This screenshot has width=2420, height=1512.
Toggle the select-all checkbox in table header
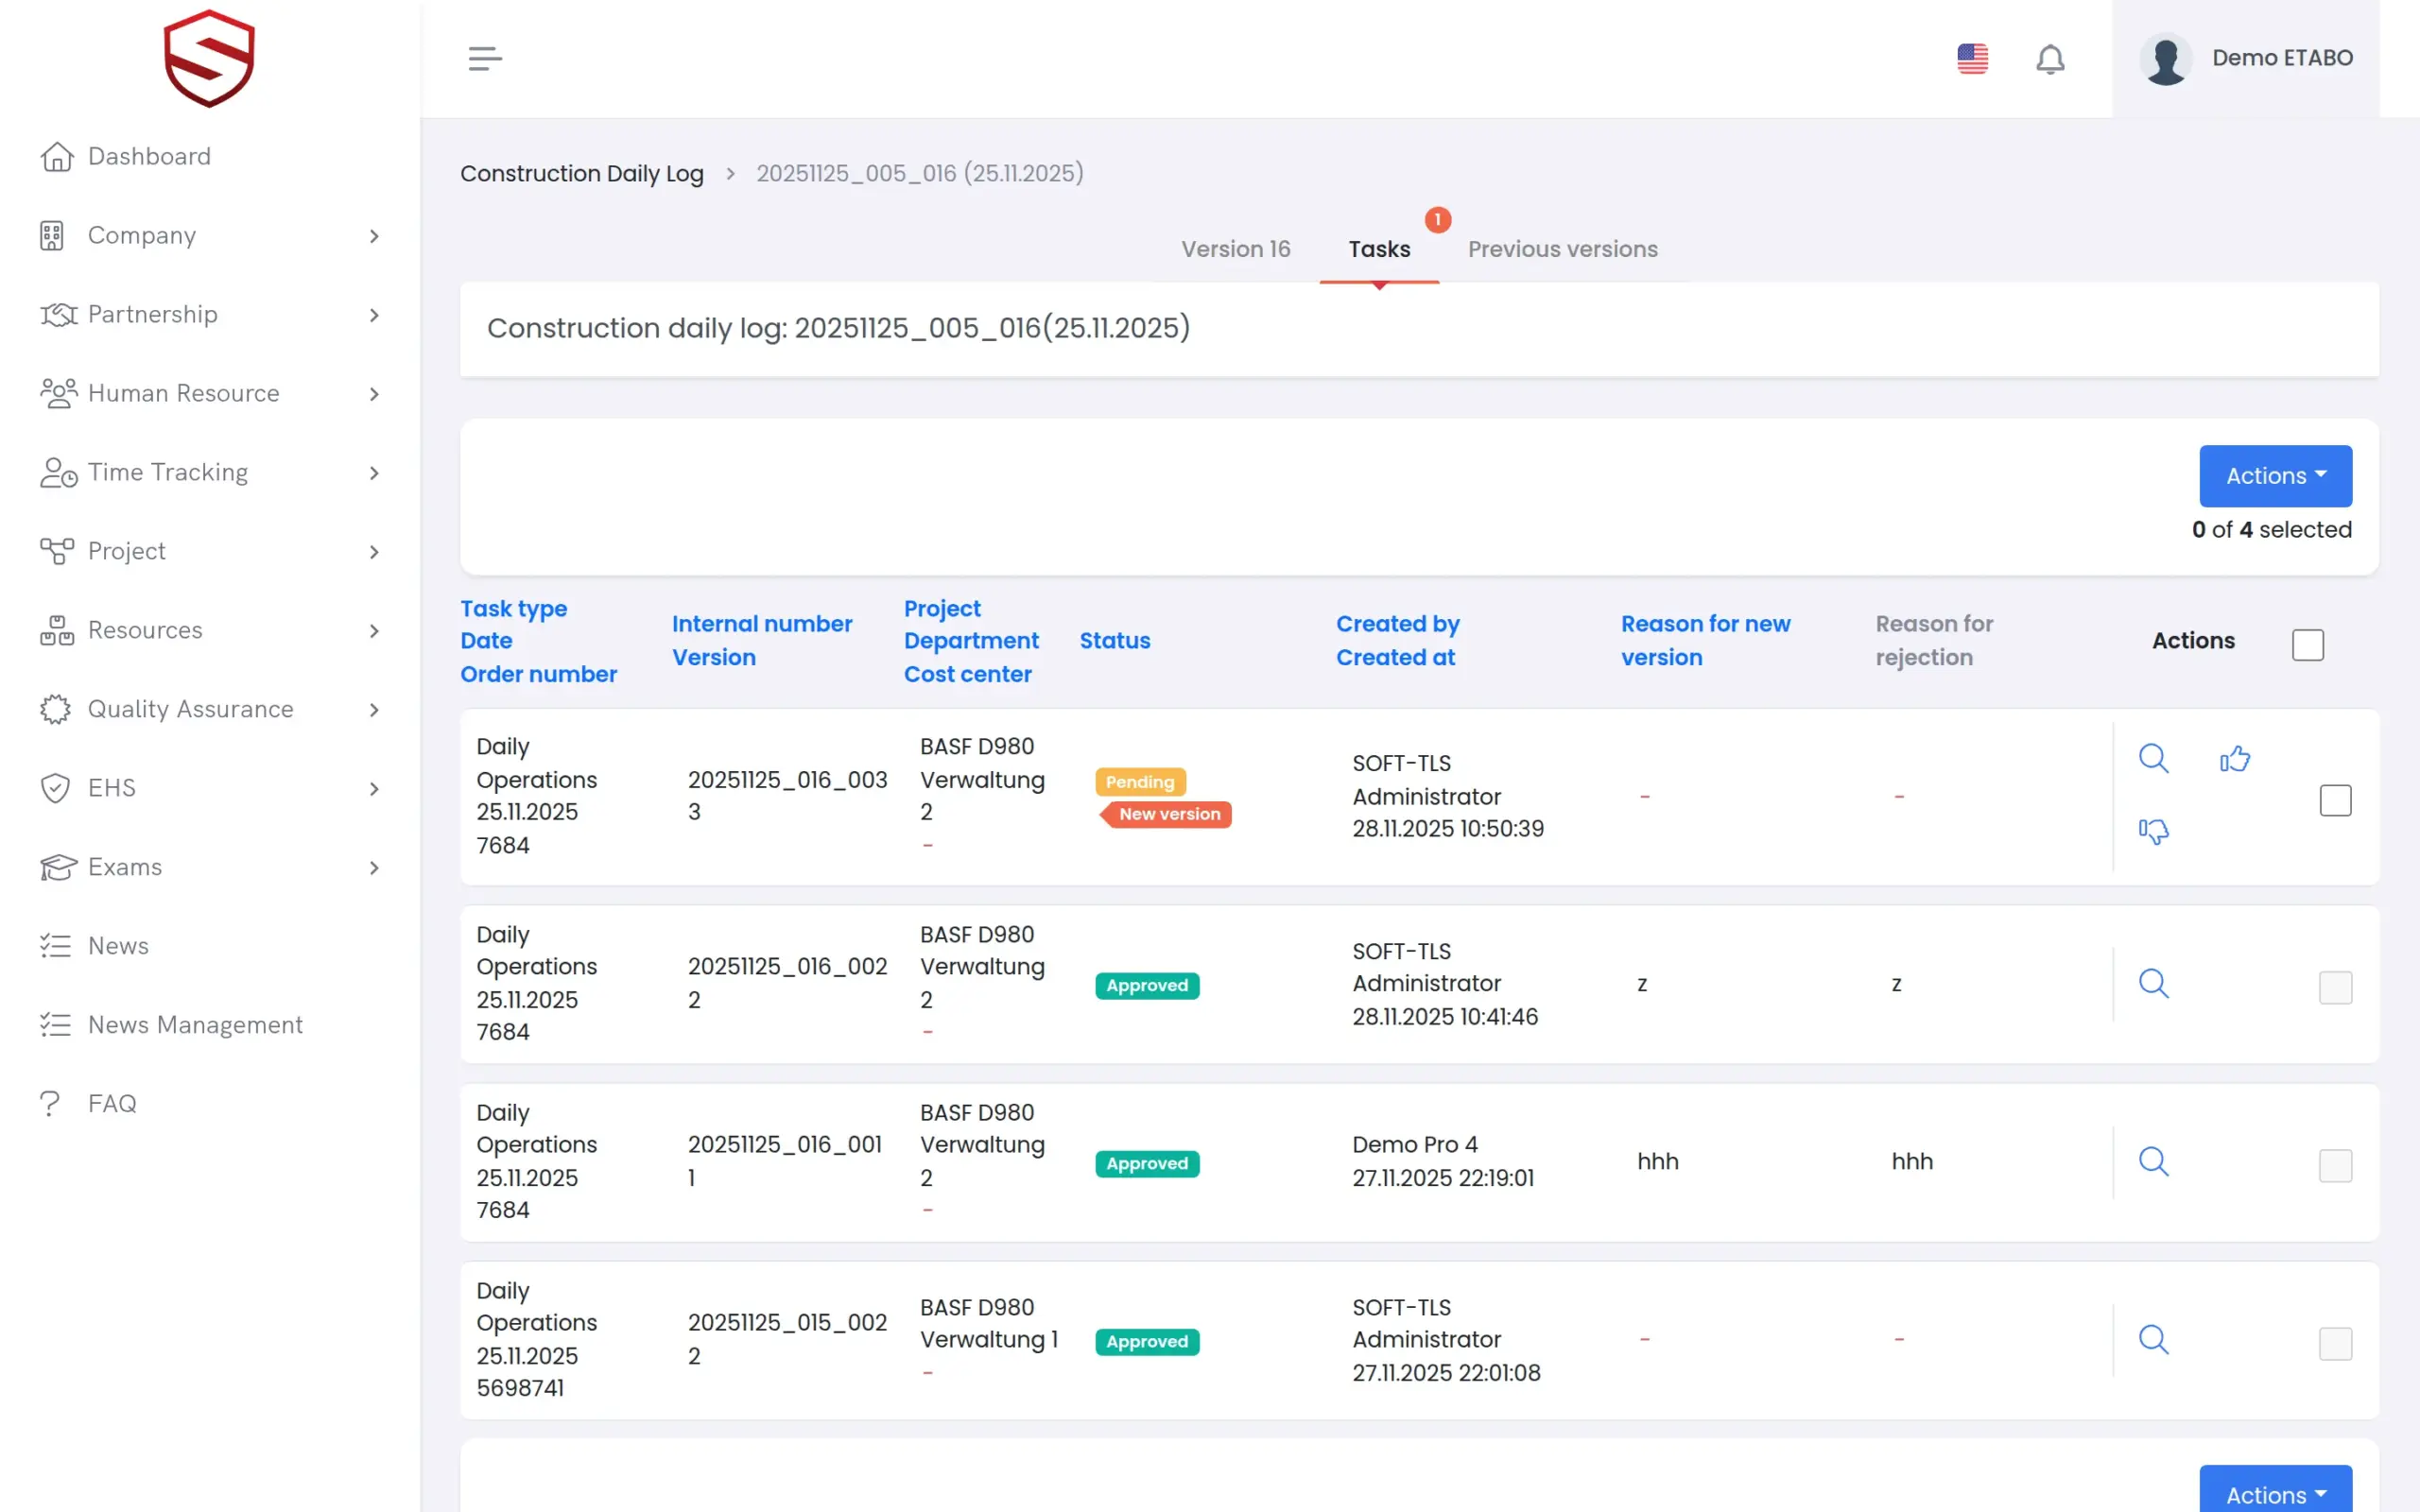(x=2307, y=645)
